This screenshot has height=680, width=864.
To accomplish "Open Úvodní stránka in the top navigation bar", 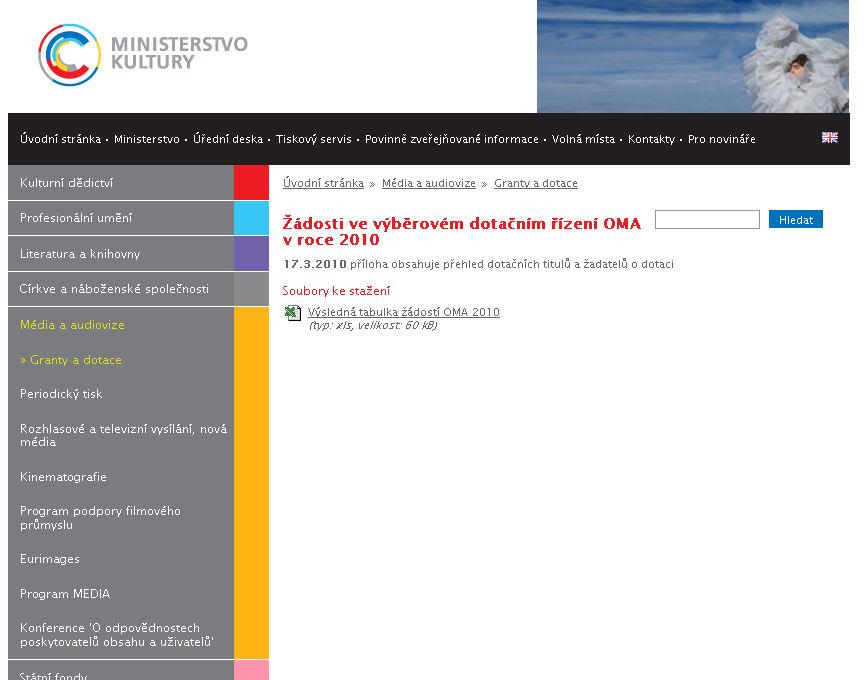I will pyautogui.click(x=60, y=139).
